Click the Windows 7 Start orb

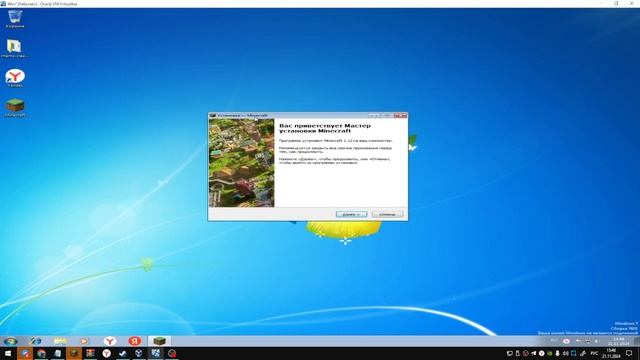point(10,341)
